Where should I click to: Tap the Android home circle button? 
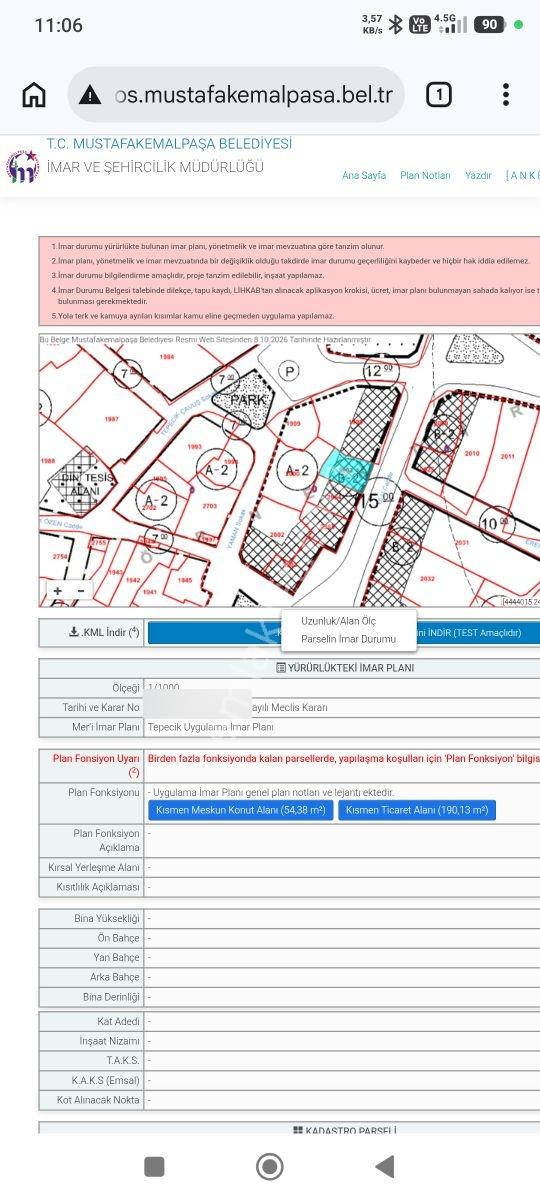(270, 1166)
